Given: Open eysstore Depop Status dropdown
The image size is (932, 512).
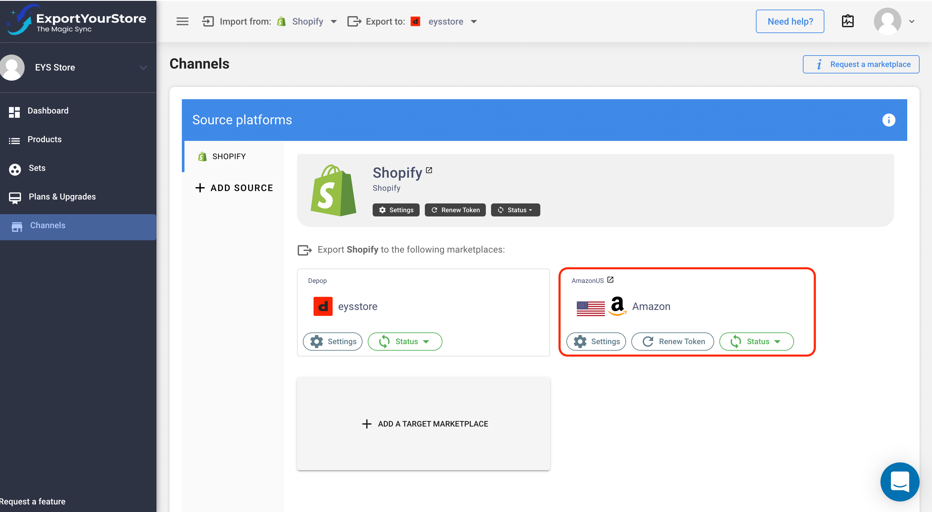Looking at the screenshot, I should pyautogui.click(x=405, y=341).
